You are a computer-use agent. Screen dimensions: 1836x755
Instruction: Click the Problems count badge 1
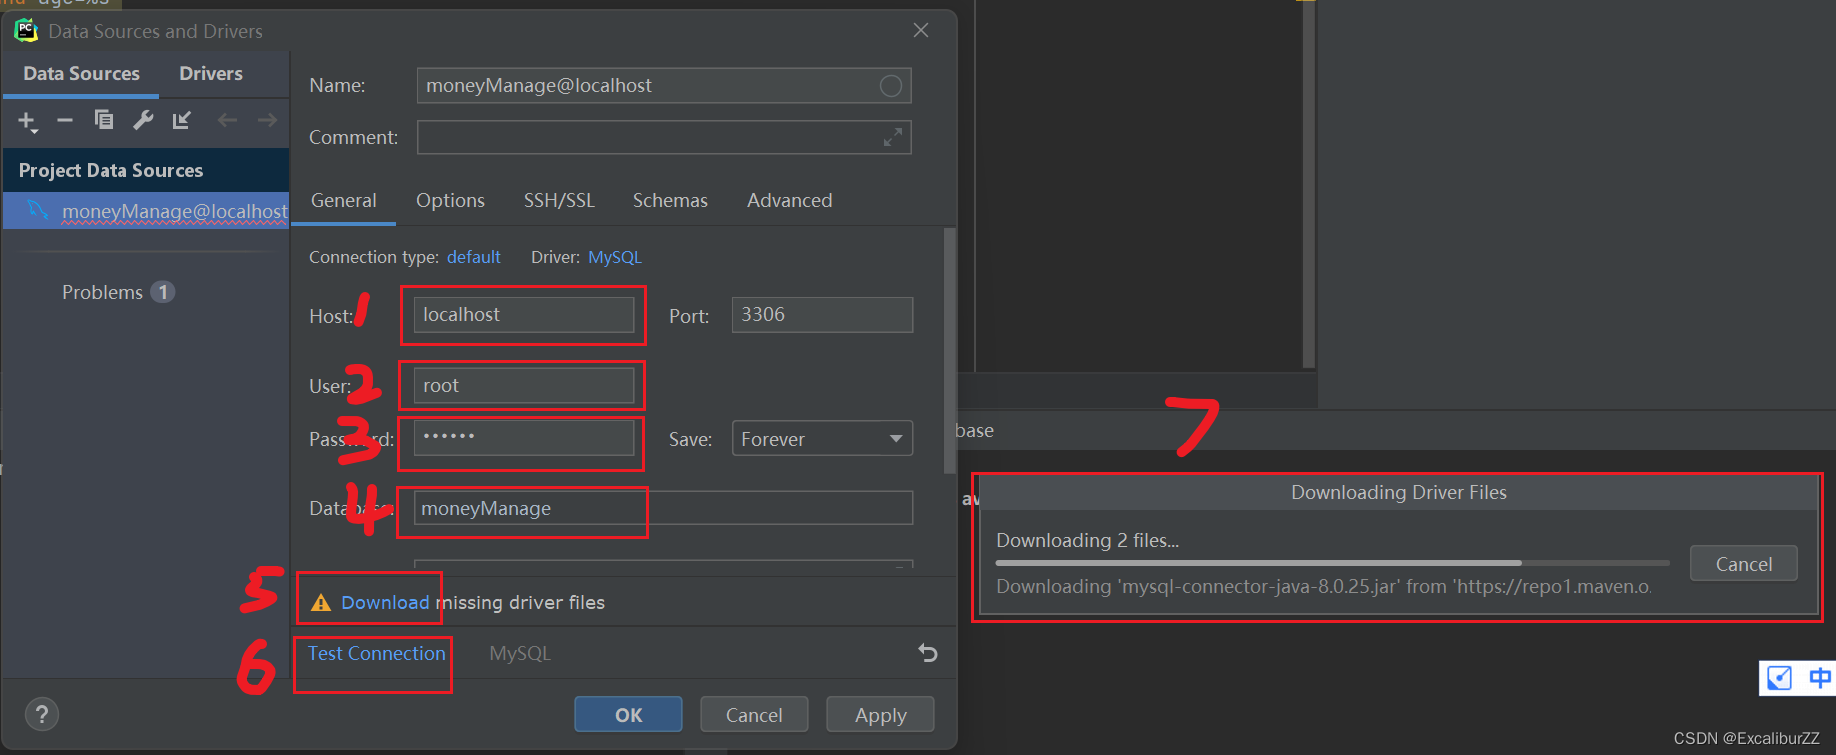pos(163,292)
